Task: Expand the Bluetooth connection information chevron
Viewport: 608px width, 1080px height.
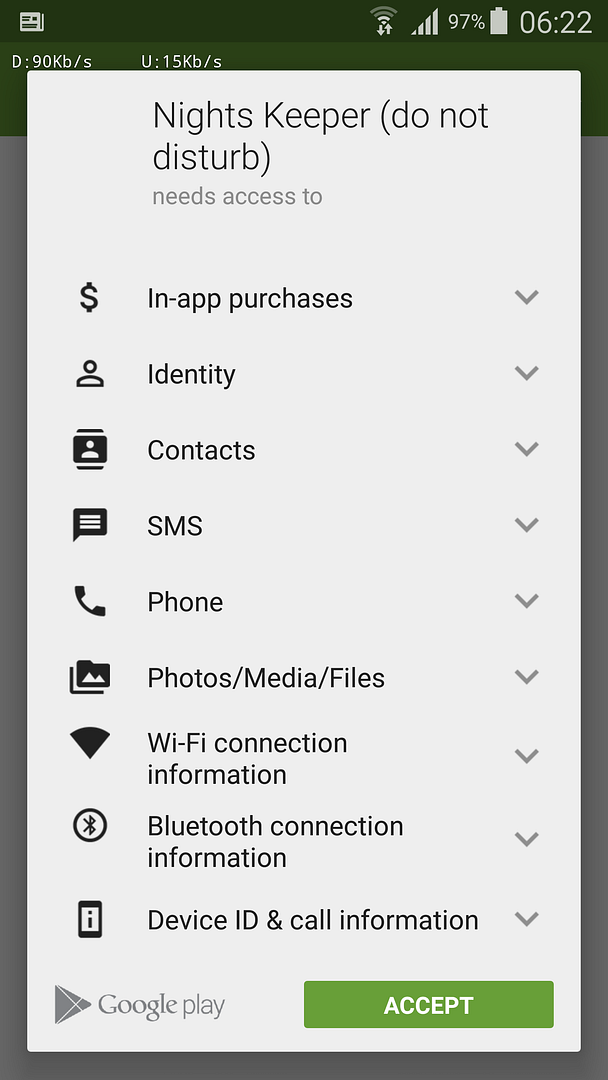Action: [x=526, y=838]
